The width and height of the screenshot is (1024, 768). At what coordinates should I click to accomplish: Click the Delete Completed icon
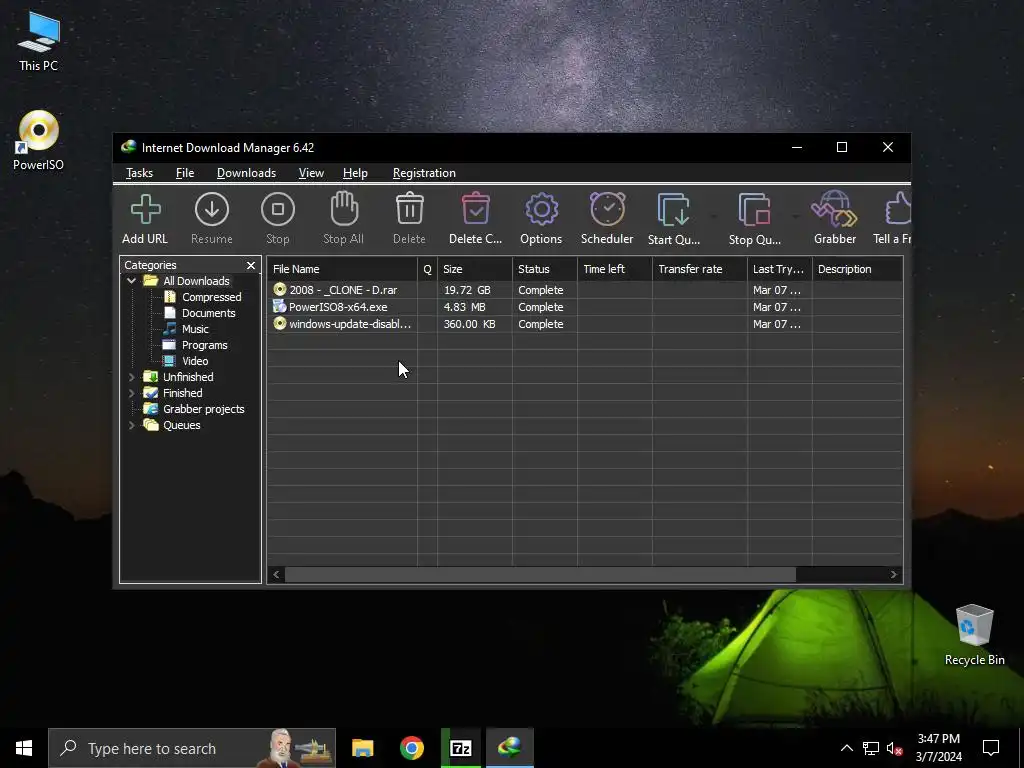[x=475, y=218]
